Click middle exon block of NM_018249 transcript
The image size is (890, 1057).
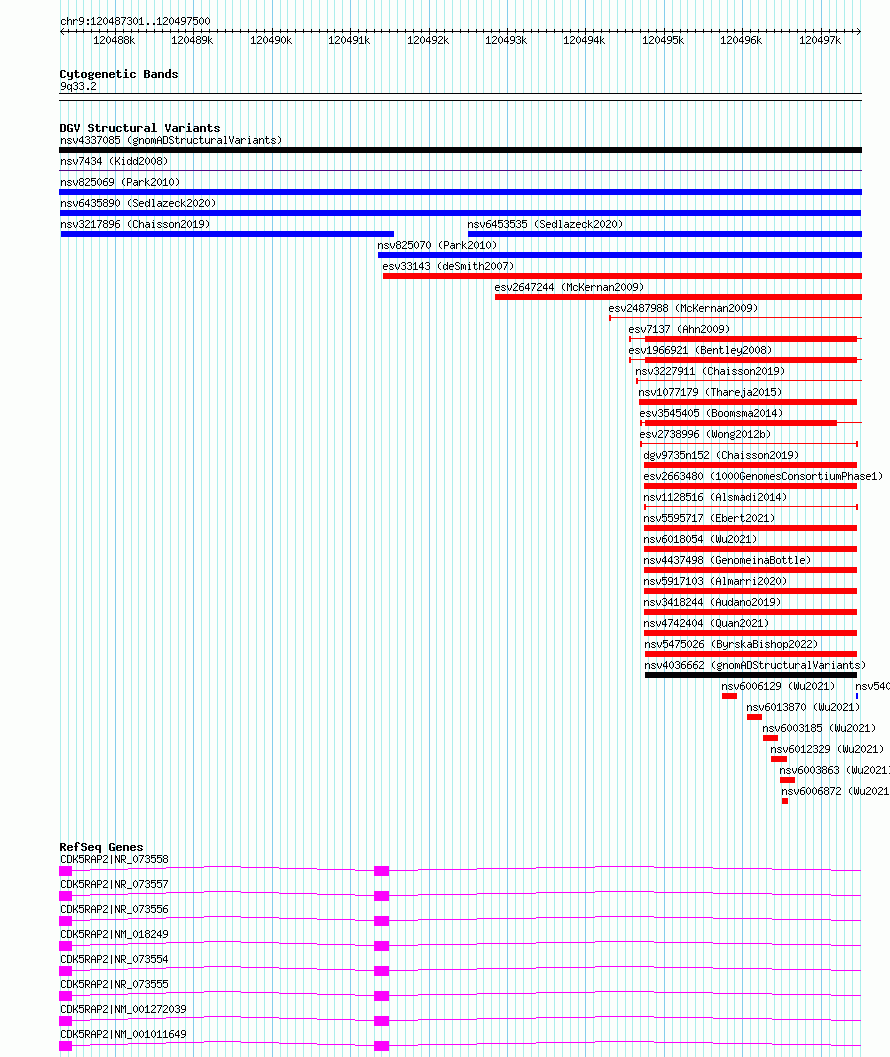pos(382,946)
